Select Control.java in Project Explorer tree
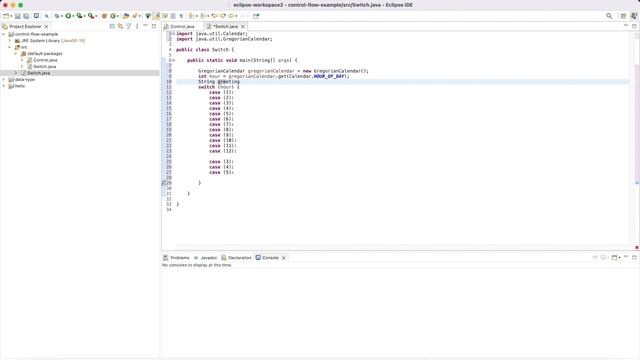The width and height of the screenshot is (640, 360). pos(45,60)
